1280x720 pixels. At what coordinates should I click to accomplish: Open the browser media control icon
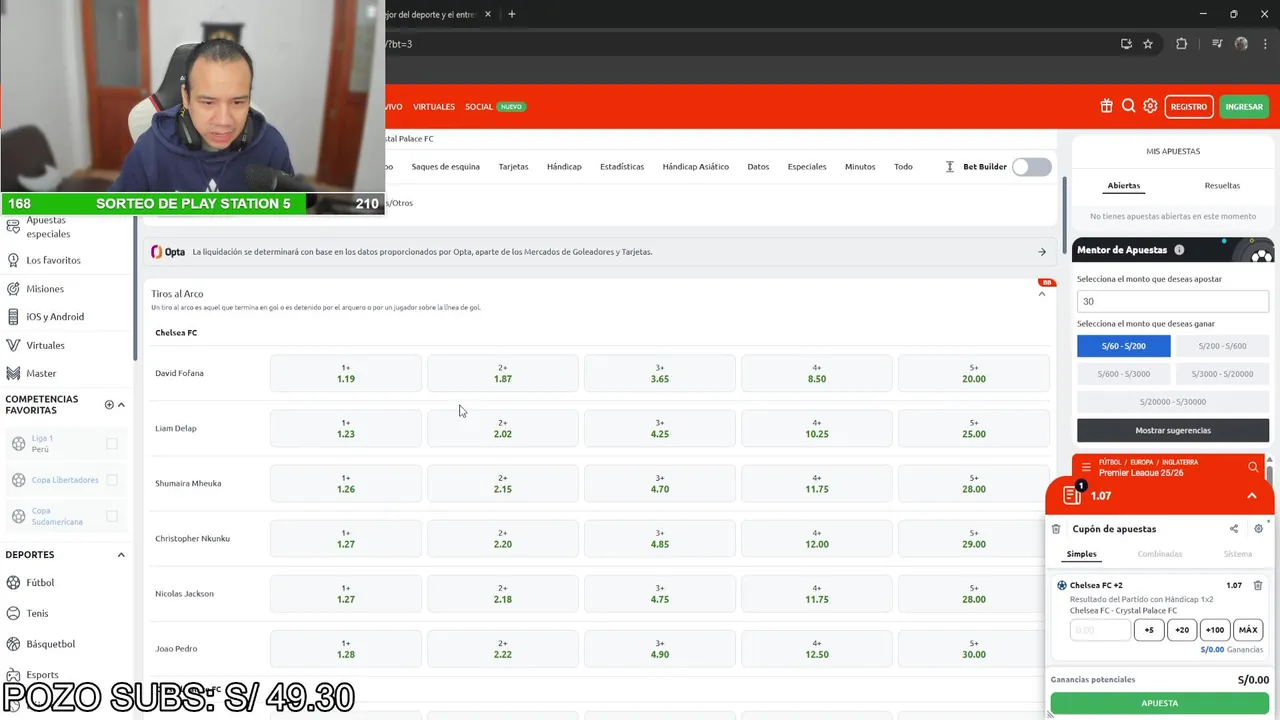coord(1217,44)
